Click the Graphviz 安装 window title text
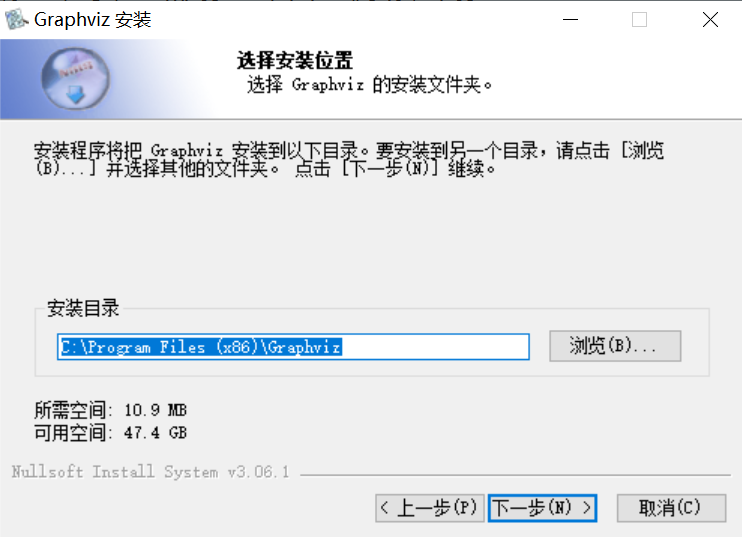Viewport: 742px width, 537px height. 93,20
